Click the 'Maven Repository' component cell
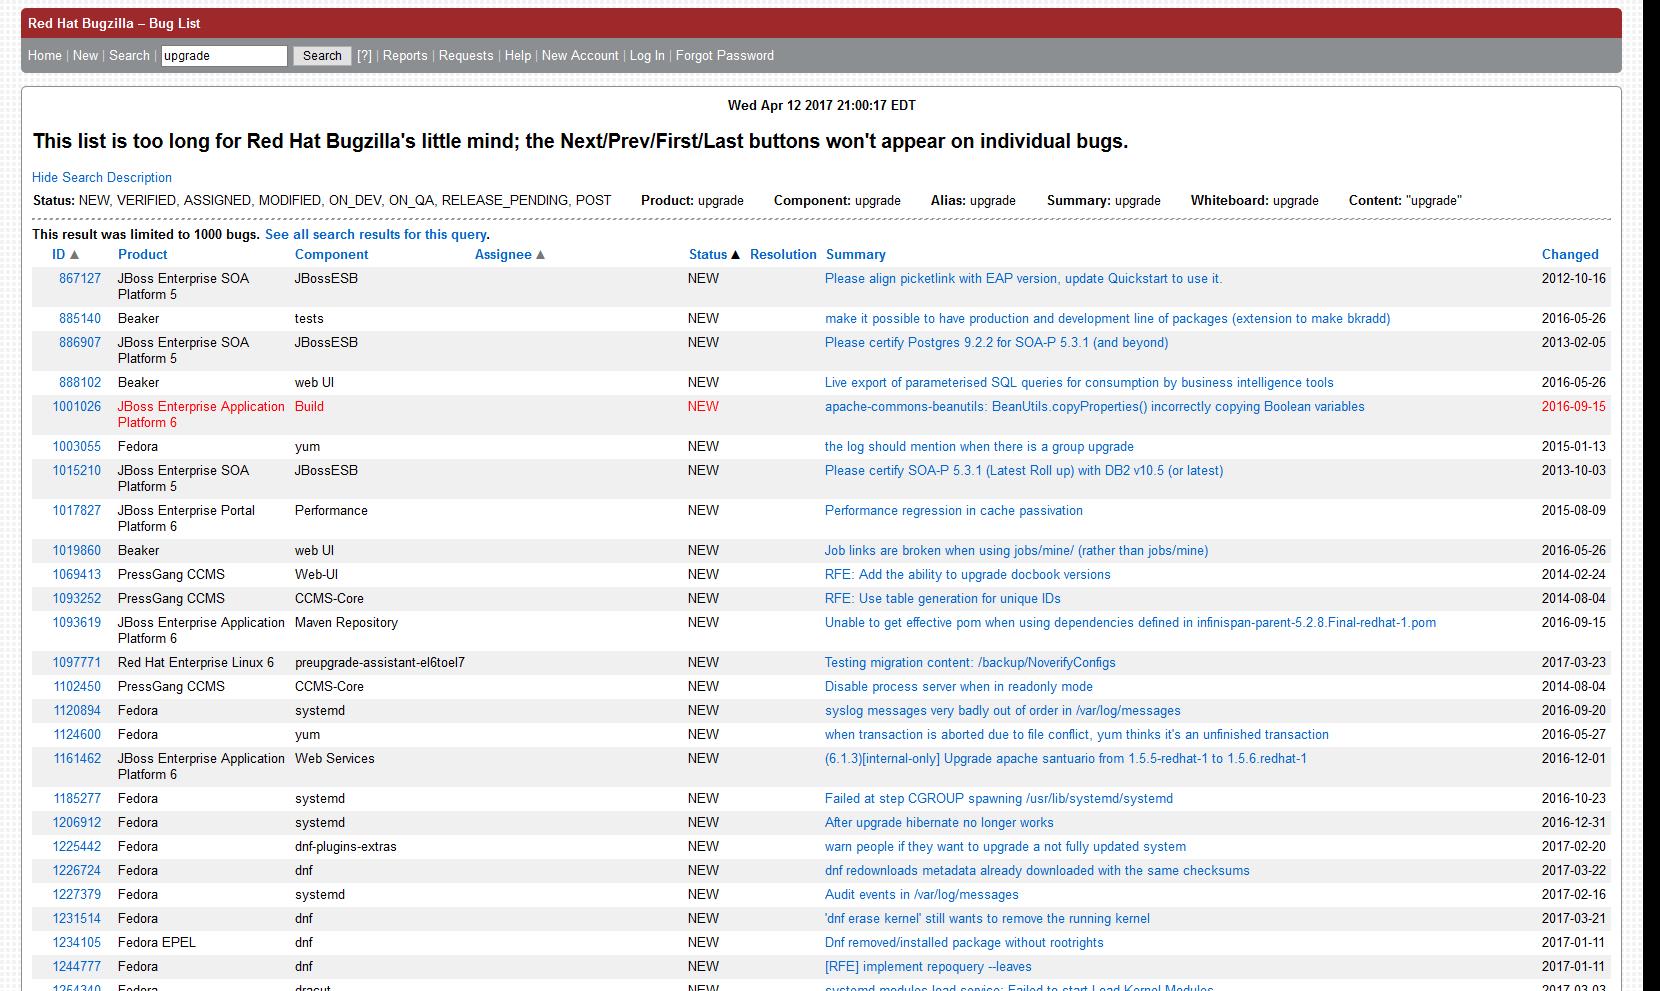Image resolution: width=1660 pixels, height=991 pixels. coord(346,623)
